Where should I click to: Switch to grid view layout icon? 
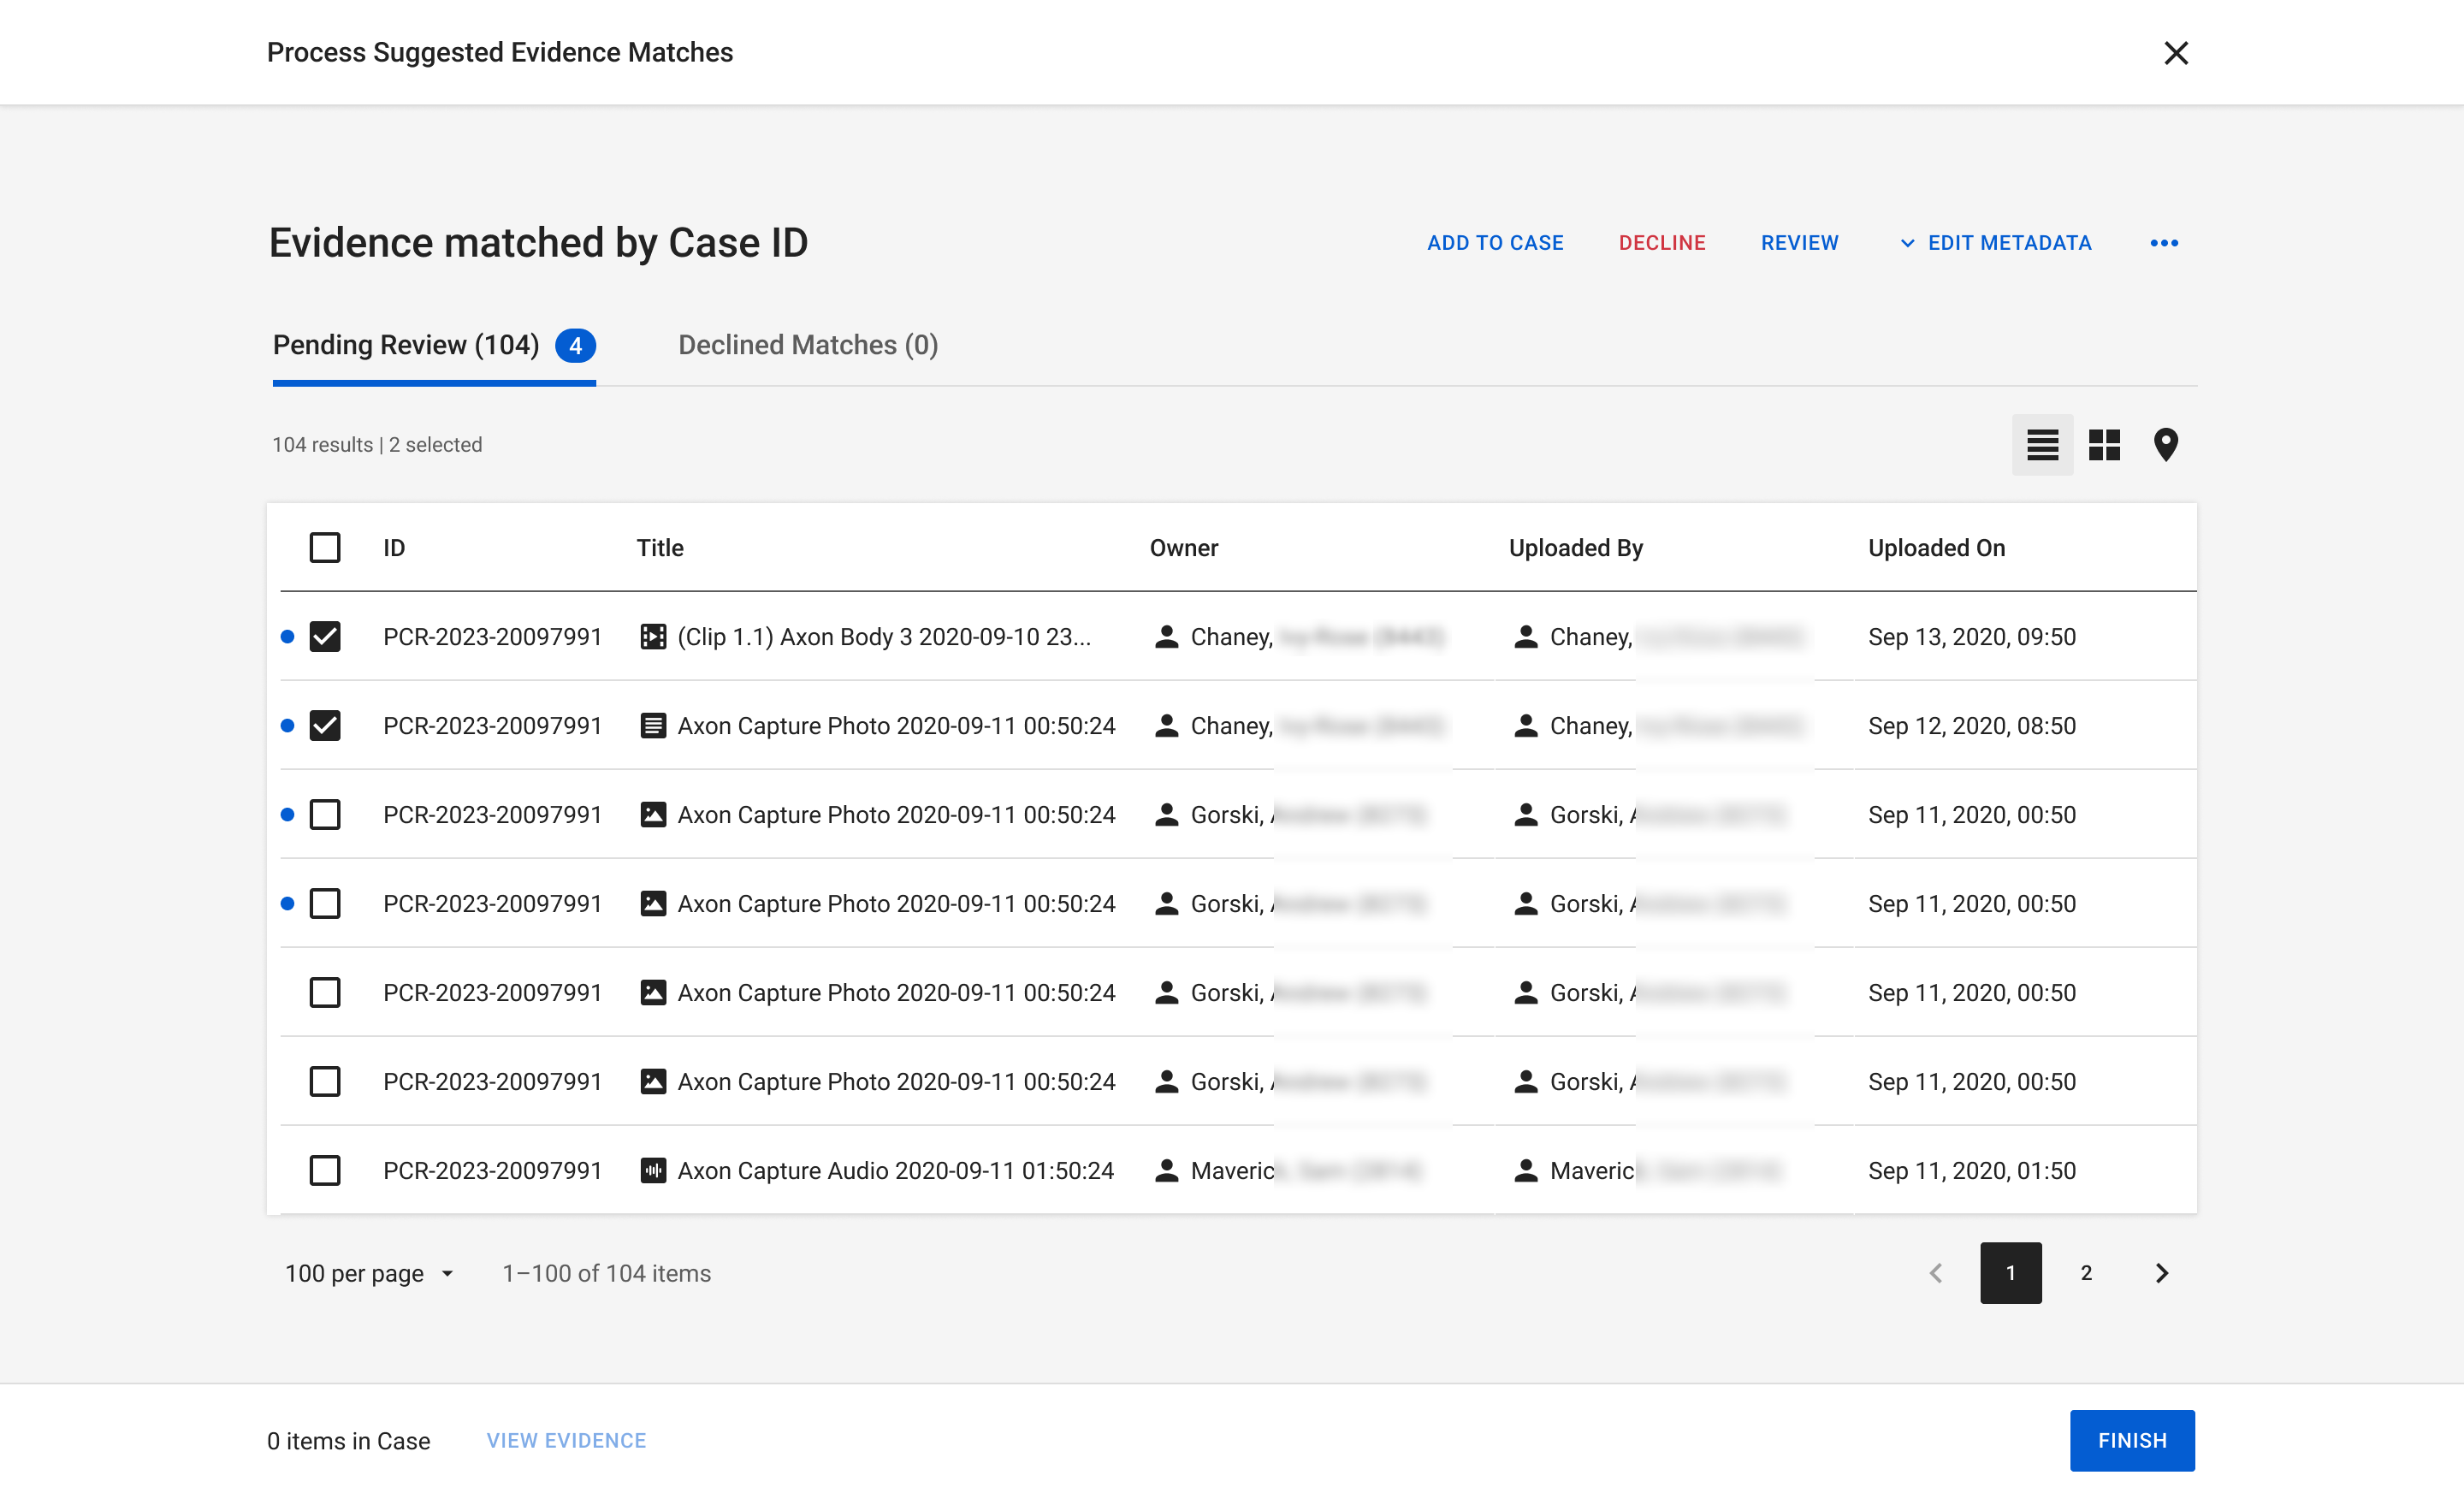tap(2104, 445)
